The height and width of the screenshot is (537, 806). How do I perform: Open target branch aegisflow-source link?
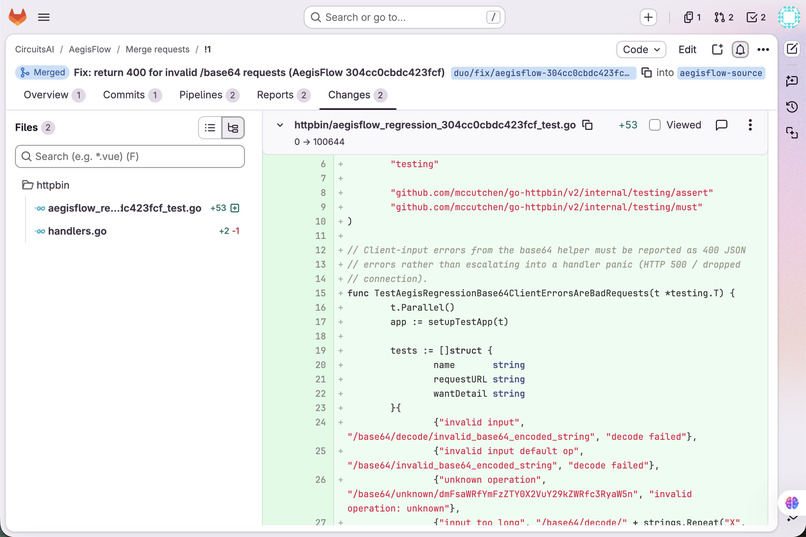721,73
